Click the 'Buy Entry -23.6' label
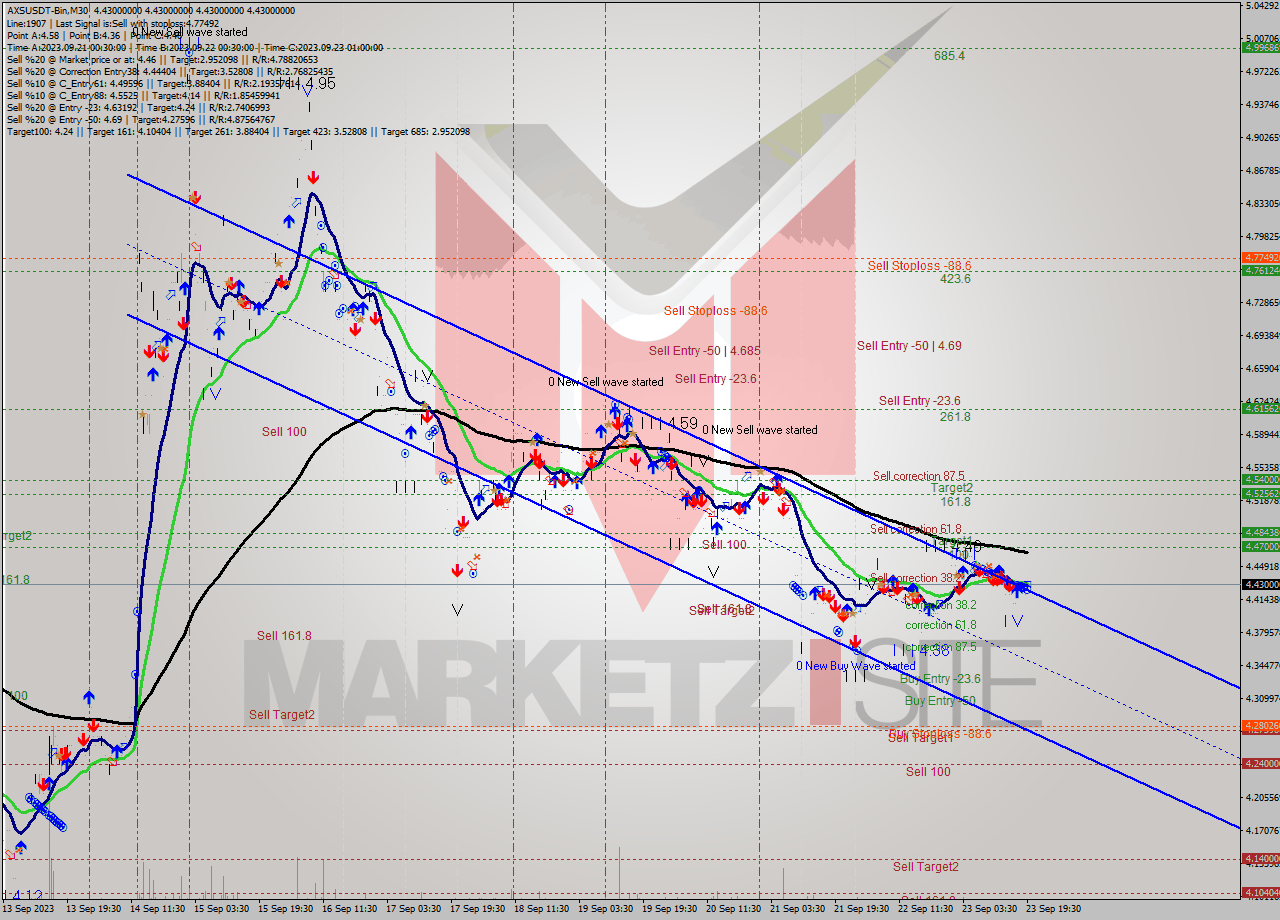The width and height of the screenshot is (1280, 920). pyautogui.click(x=940, y=679)
